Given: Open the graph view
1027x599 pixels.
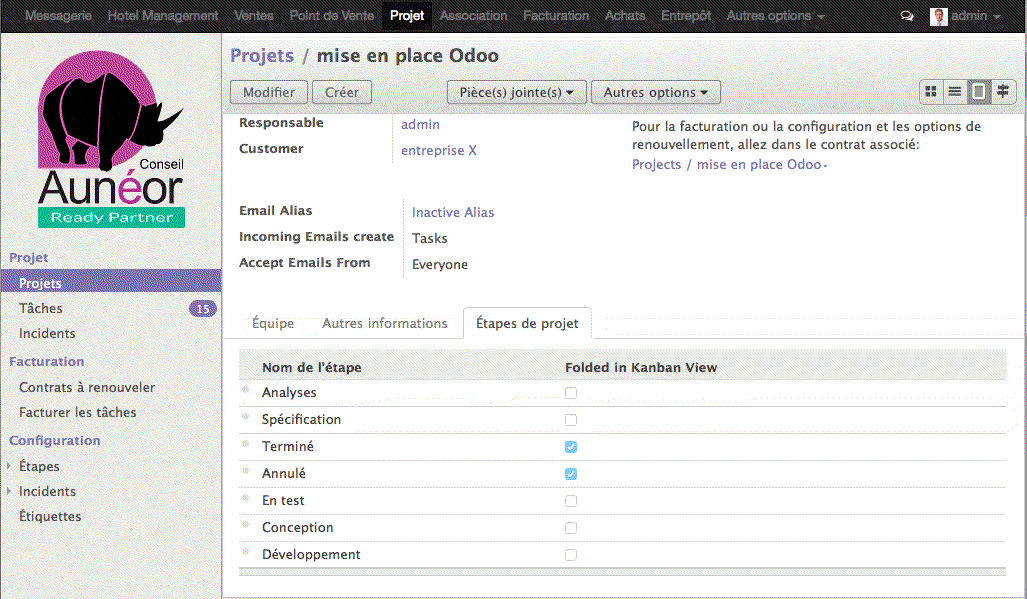Looking at the screenshot, I should point(1003,91).
